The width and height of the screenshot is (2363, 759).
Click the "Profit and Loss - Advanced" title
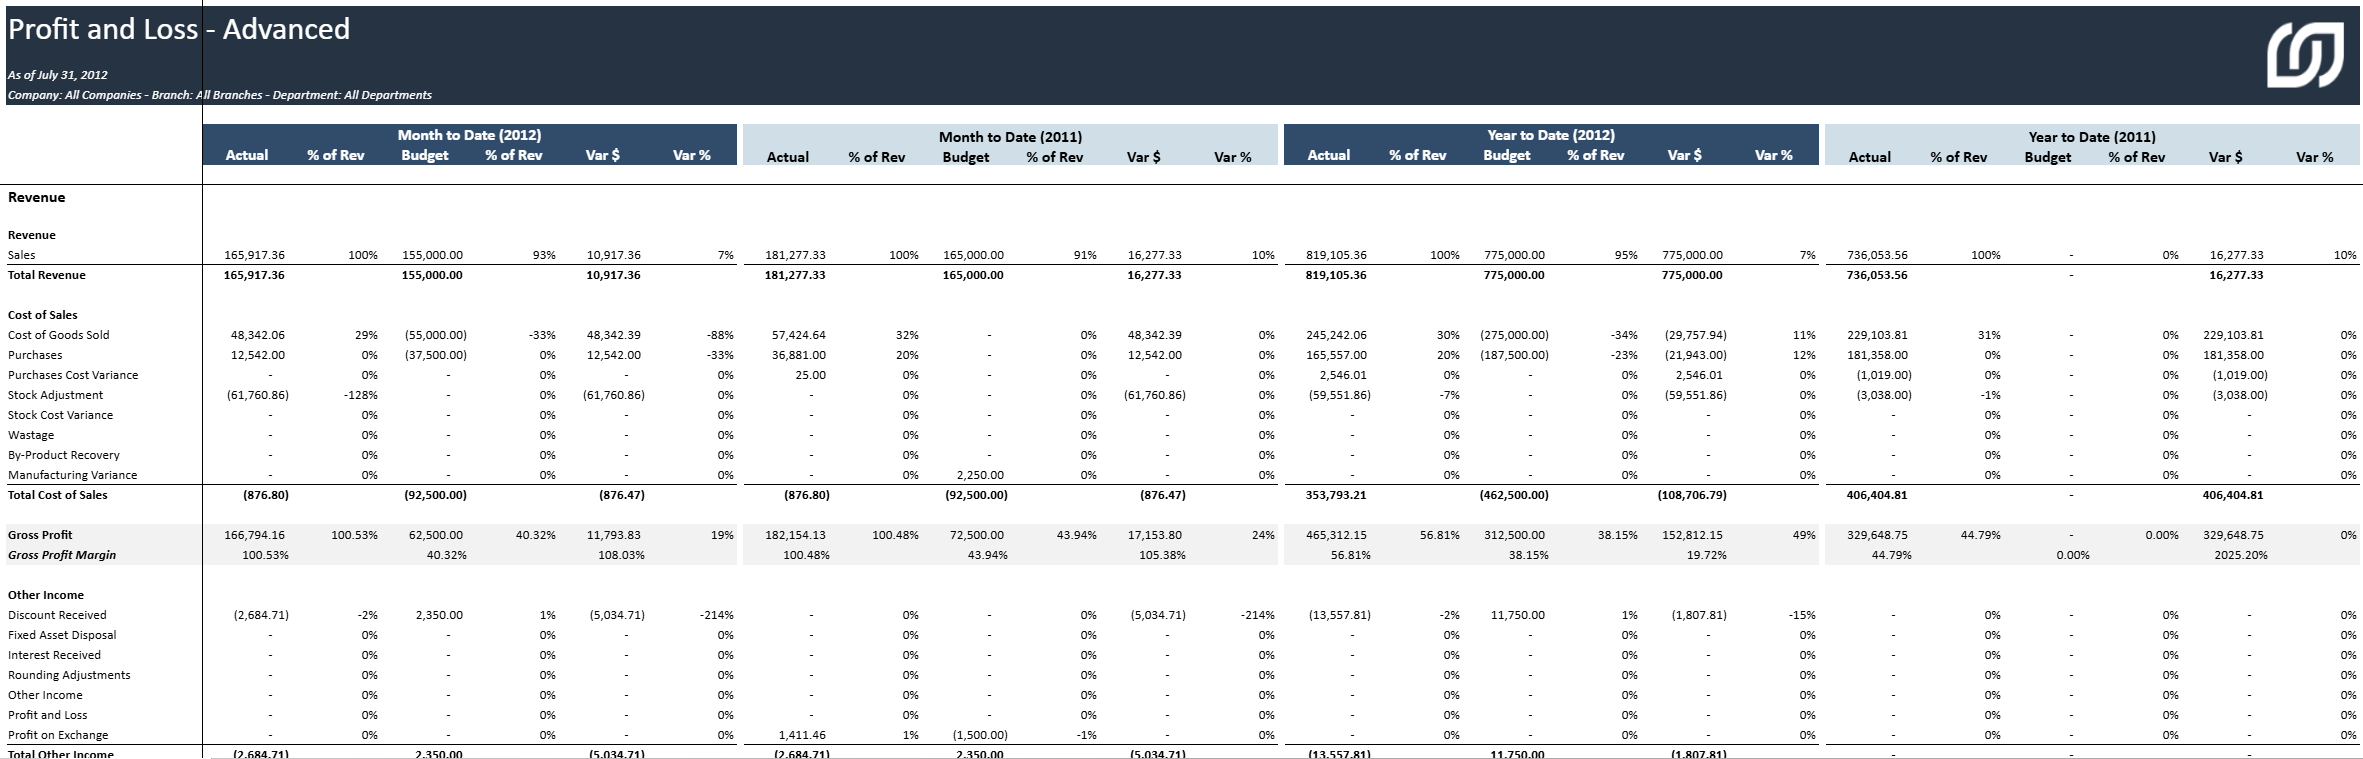[179, 29]
